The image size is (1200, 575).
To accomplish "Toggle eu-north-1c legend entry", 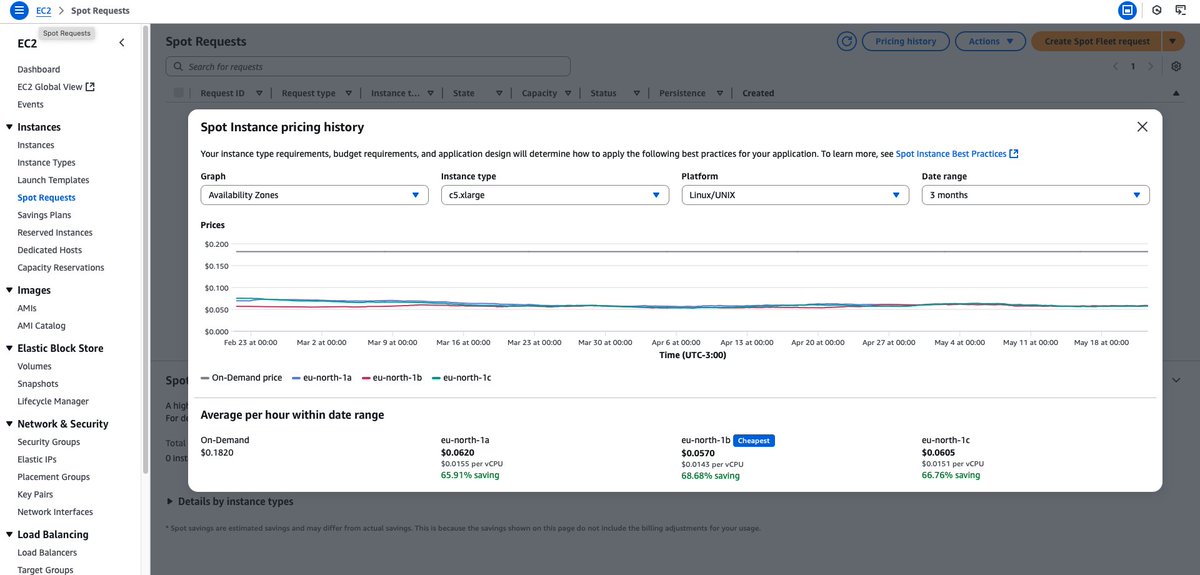I will pos(462,377).
